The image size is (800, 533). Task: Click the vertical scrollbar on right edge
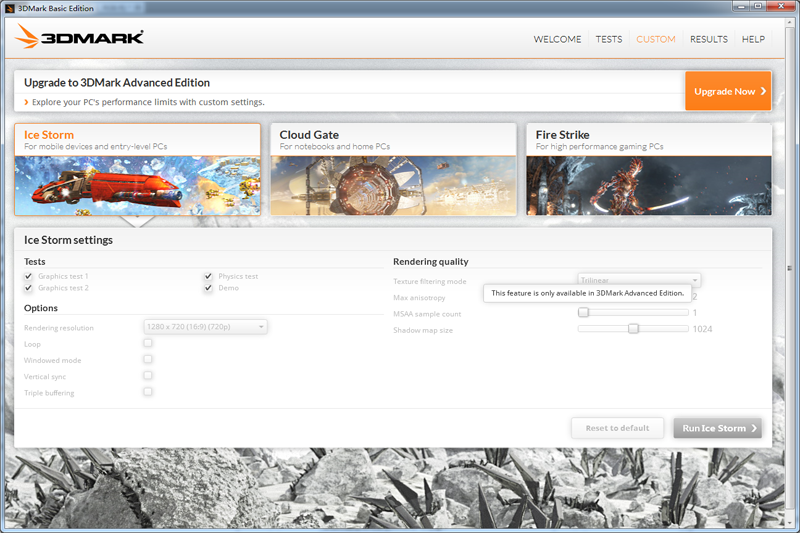[790, 268]
